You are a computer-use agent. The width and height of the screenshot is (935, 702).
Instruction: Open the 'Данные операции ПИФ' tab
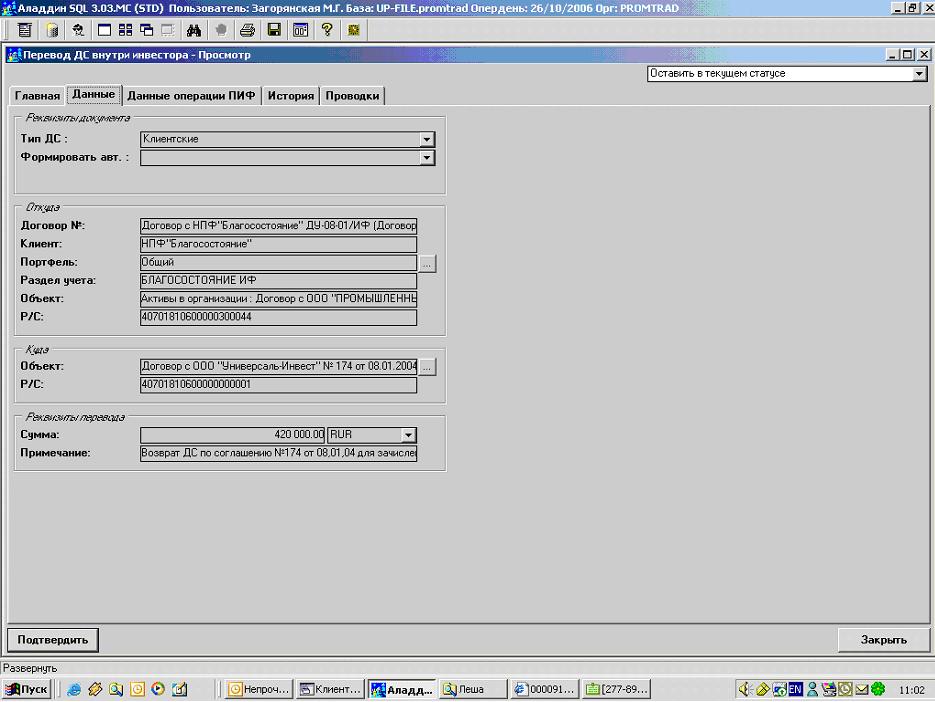coord(191,96)
